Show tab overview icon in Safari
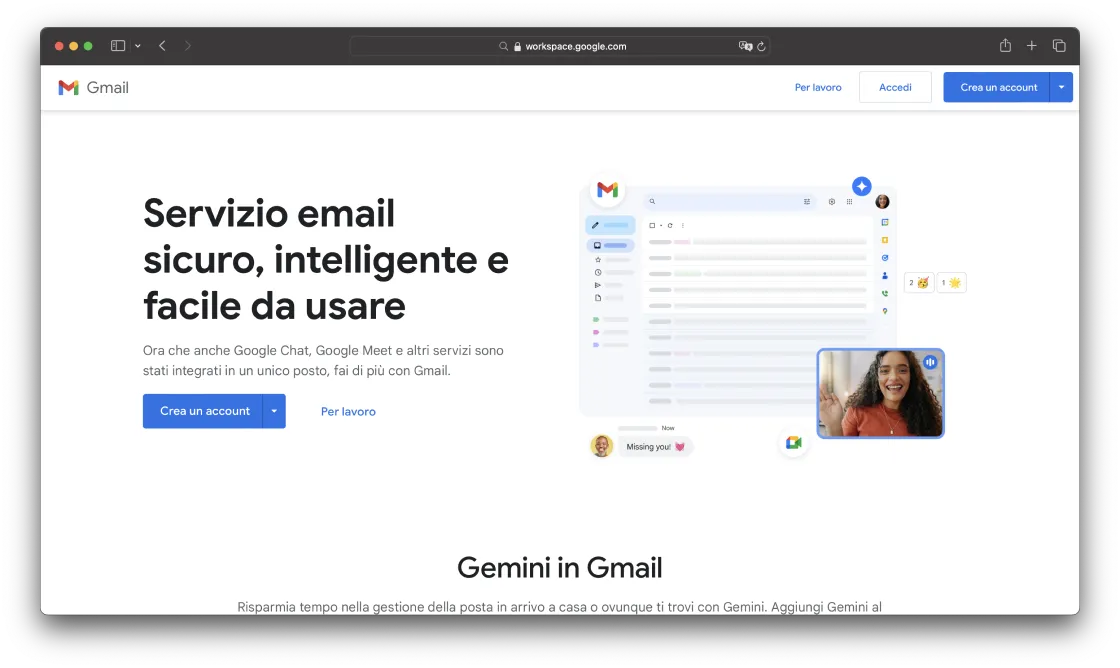 [1059, 46]
